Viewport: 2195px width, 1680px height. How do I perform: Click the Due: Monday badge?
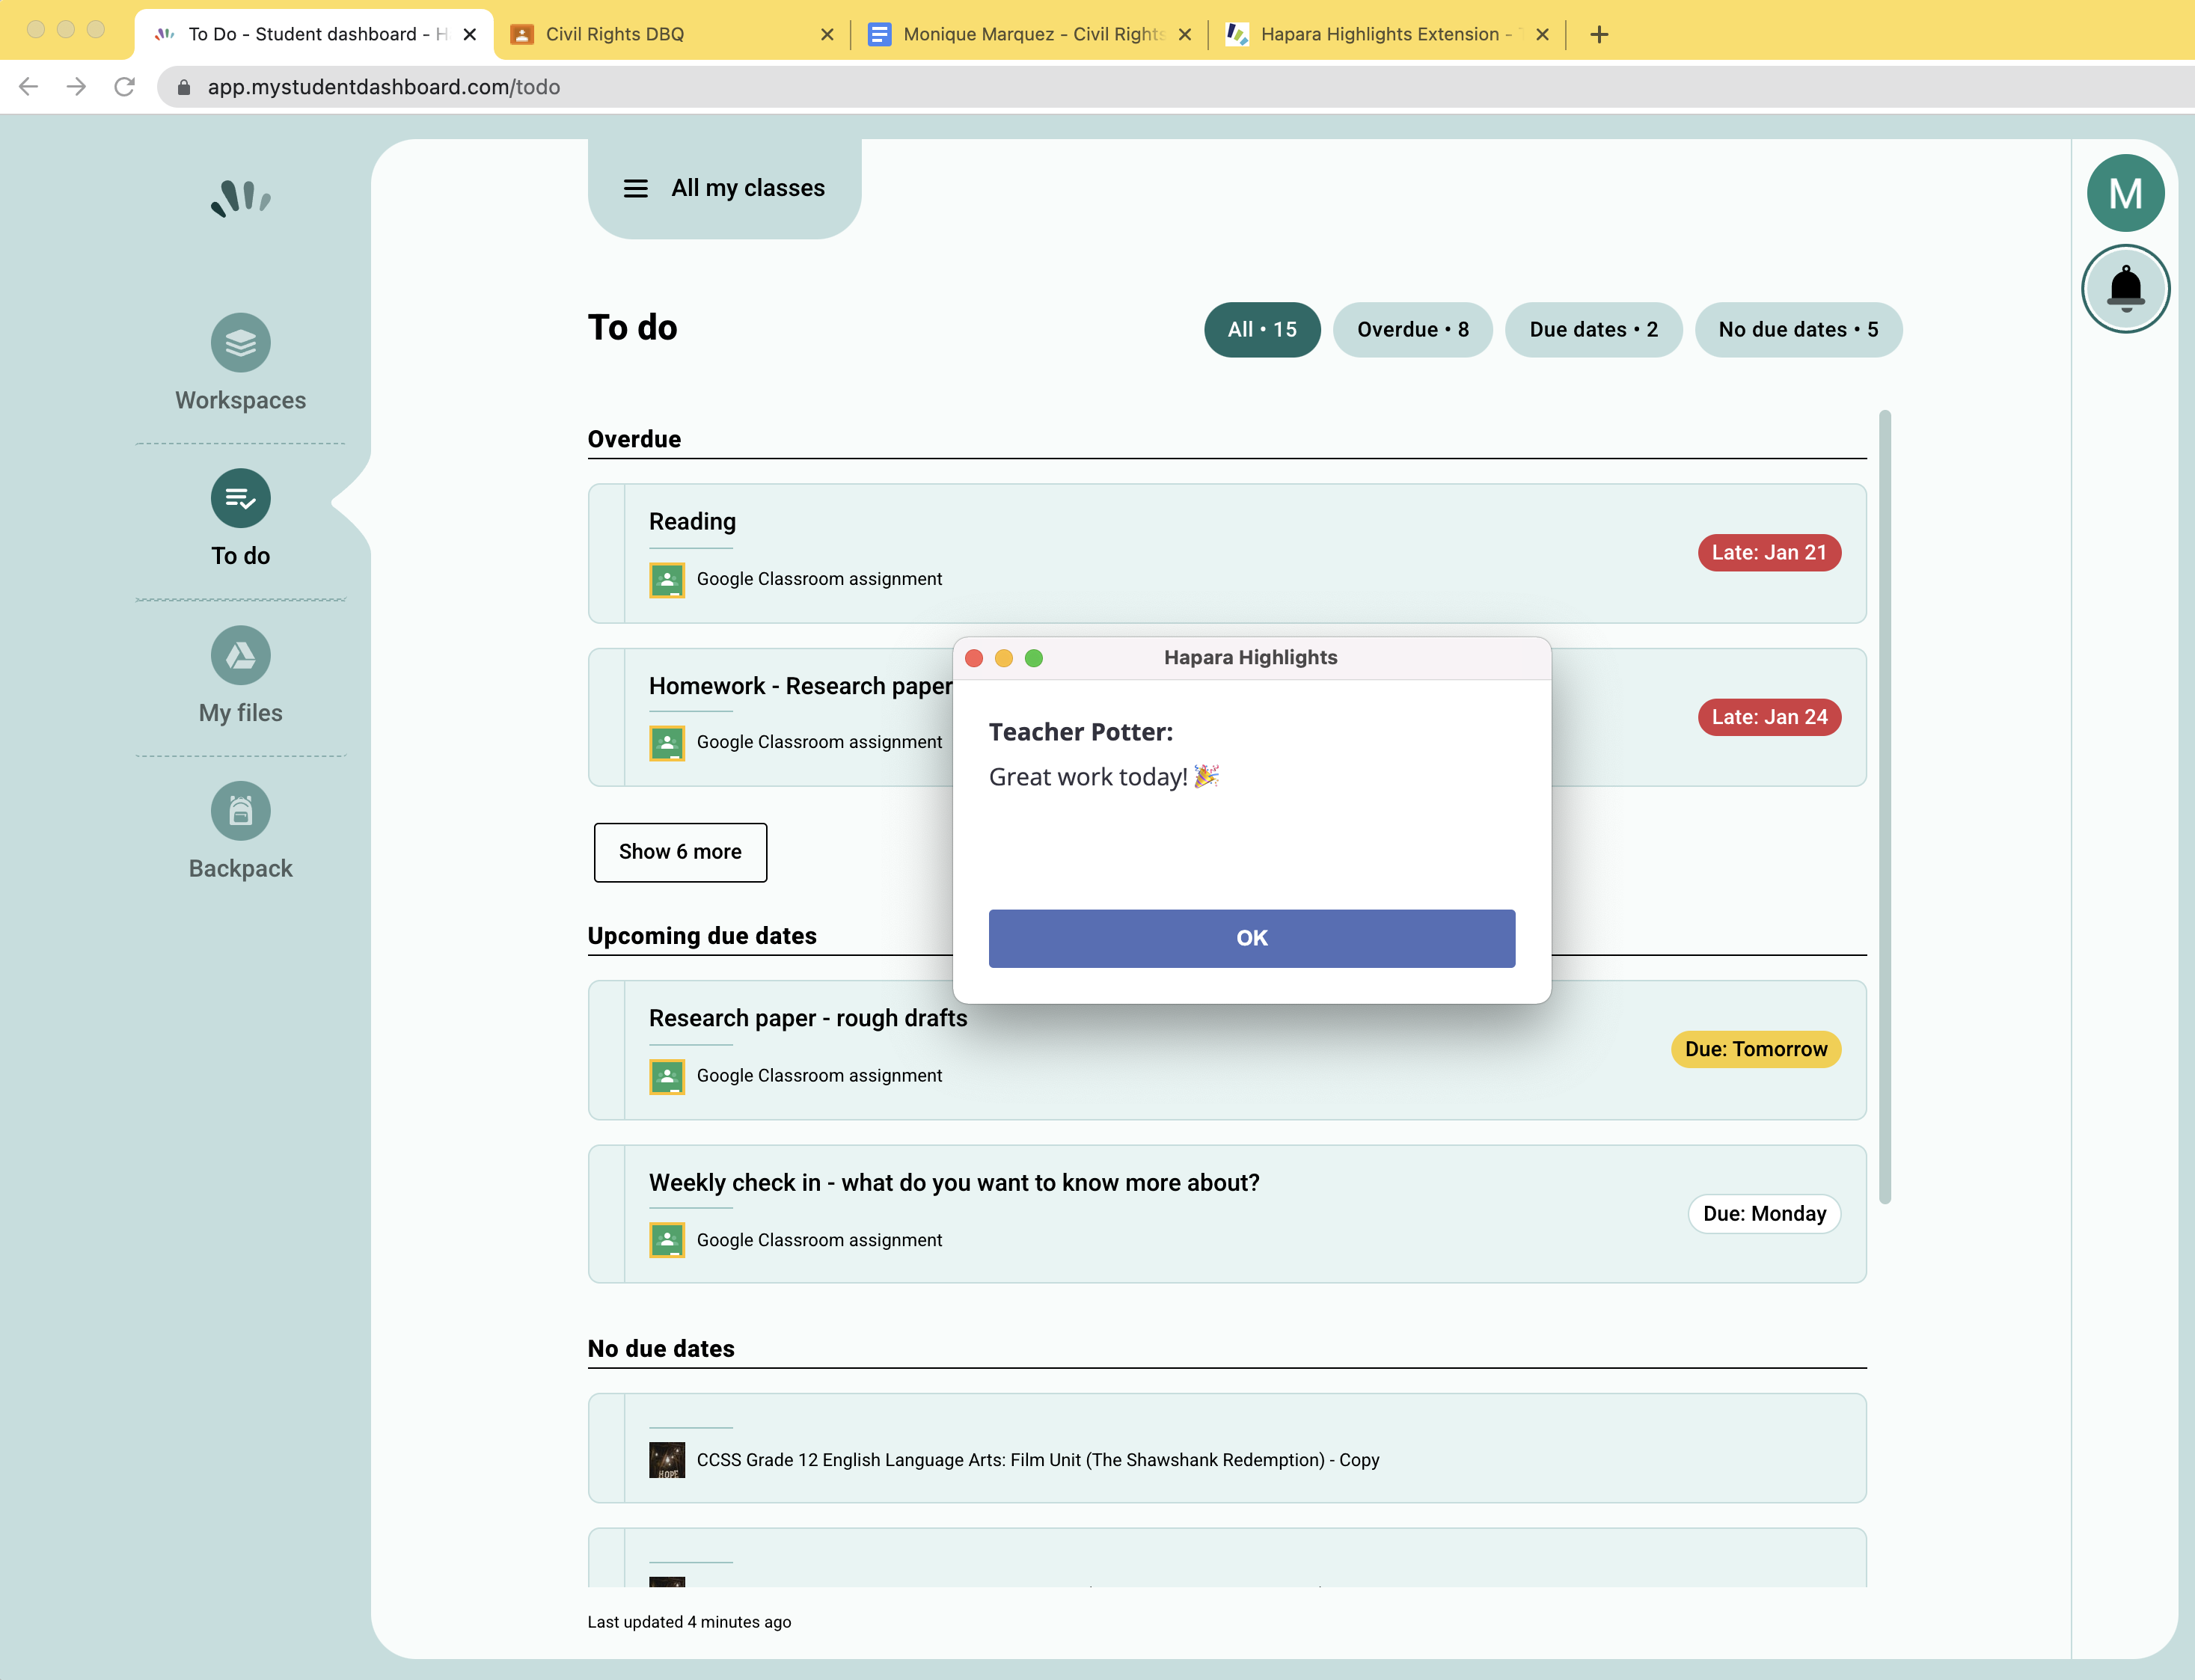[x=1764, y=1214]
